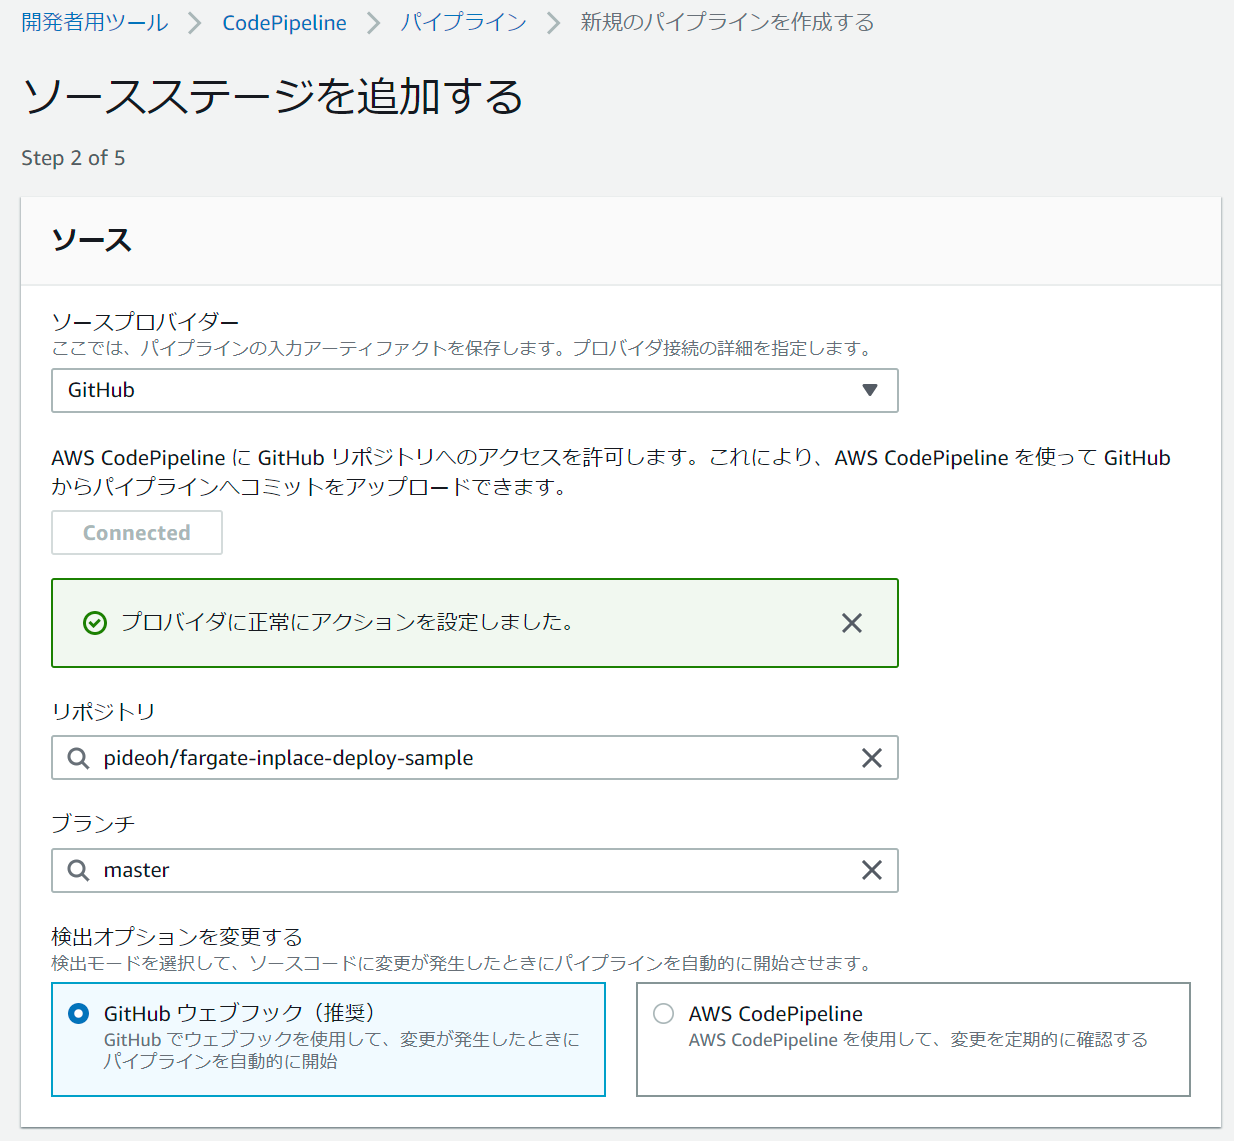The image size is (1234, 1141).
Task: Click the プロバイダに正常にアクションを設定しました message
Action: (x=348, y=622)
